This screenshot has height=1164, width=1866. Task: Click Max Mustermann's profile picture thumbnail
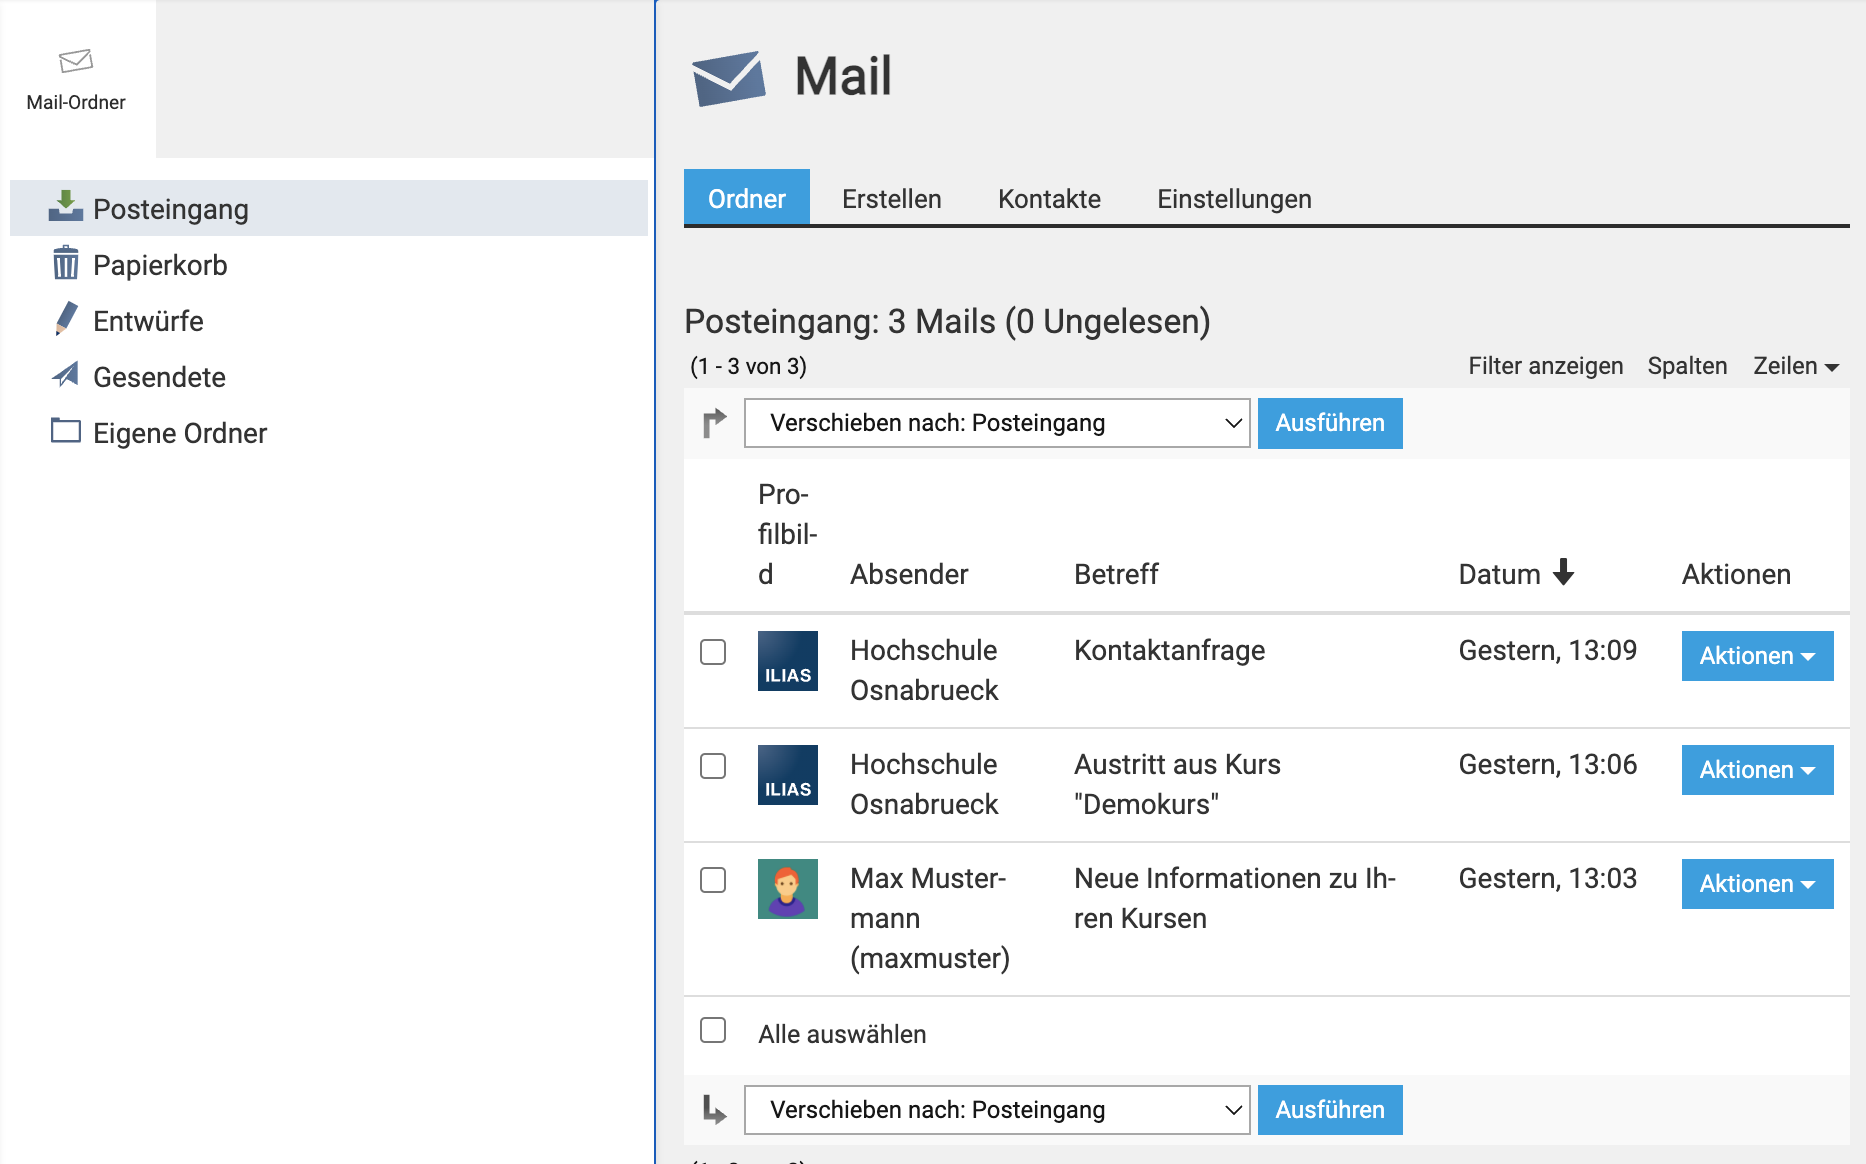pyautogui.click(x=788, y=889)
